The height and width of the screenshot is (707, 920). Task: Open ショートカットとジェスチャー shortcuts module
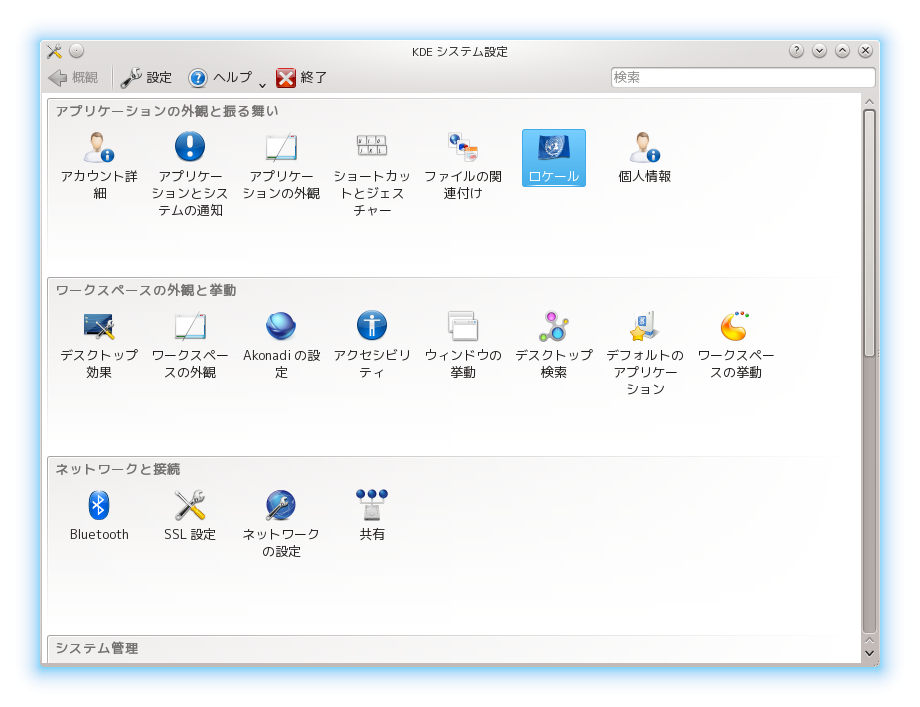click(372, 174)
